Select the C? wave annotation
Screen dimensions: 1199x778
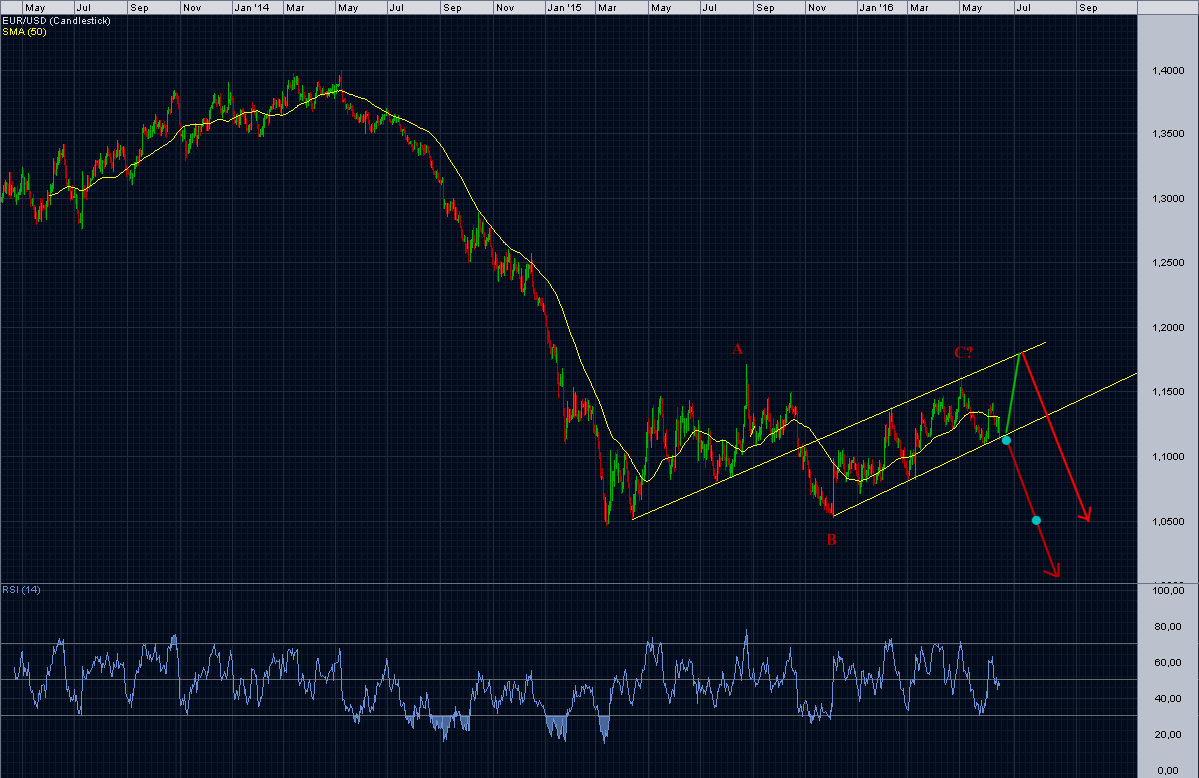pyautogui.click(x=963, y=353)
